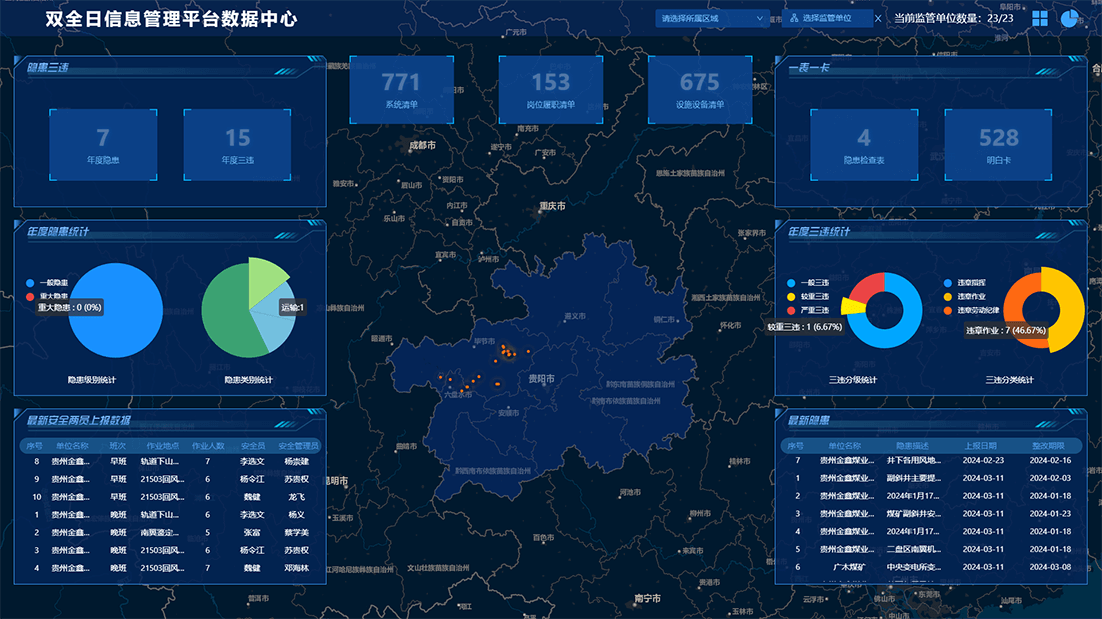This screenshot has width=1102, height=619.
Task: Click the 年度隐患 tile showing 7
Action: coord(103,144)
